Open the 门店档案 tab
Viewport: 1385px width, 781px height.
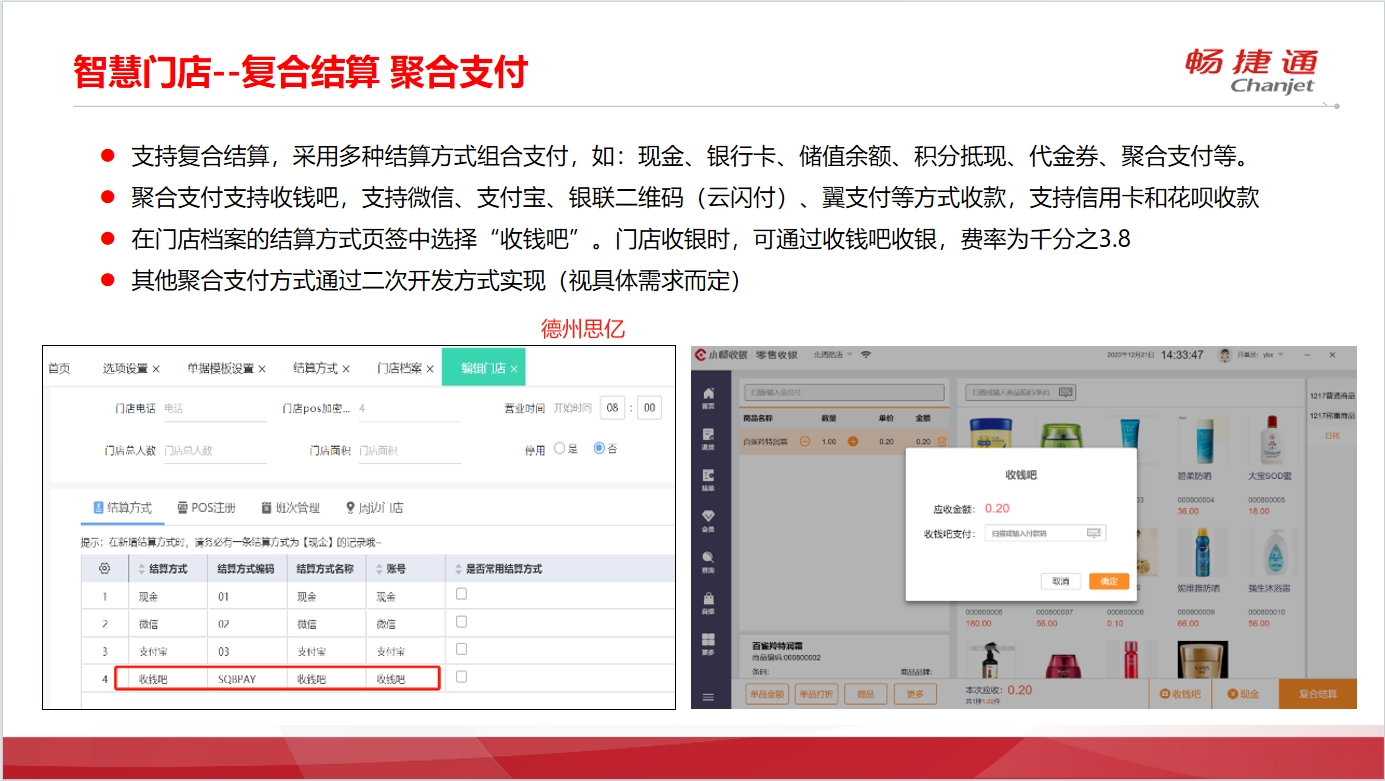405,368
